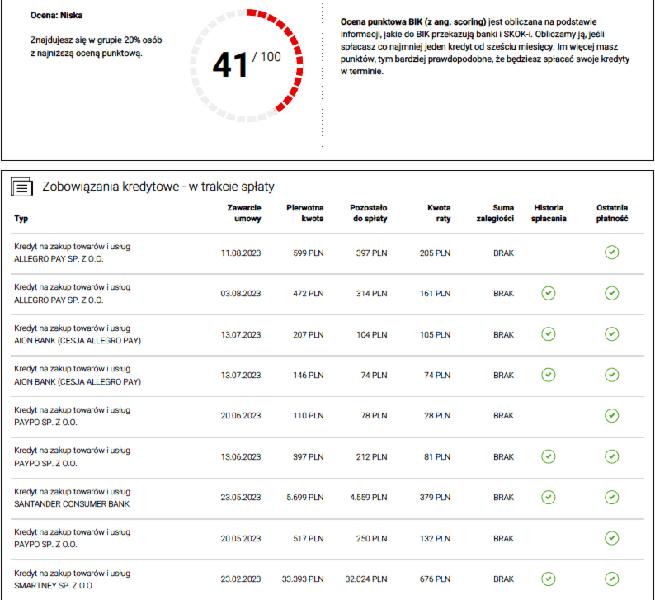Click the installment amount 161 PLN
This screenshot has width=655, height=600.
tap(435, 294)
